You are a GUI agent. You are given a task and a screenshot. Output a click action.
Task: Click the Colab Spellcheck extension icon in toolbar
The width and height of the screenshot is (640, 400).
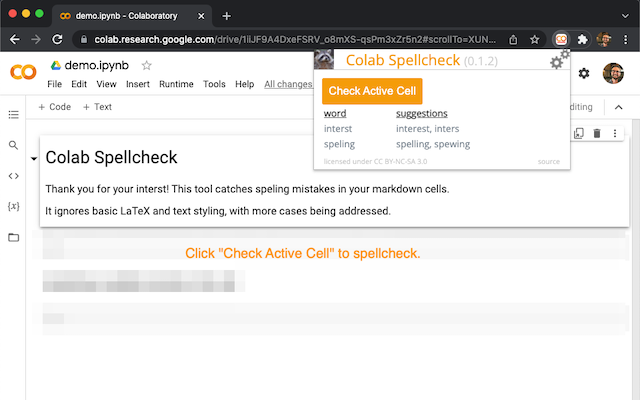(561, 39)
